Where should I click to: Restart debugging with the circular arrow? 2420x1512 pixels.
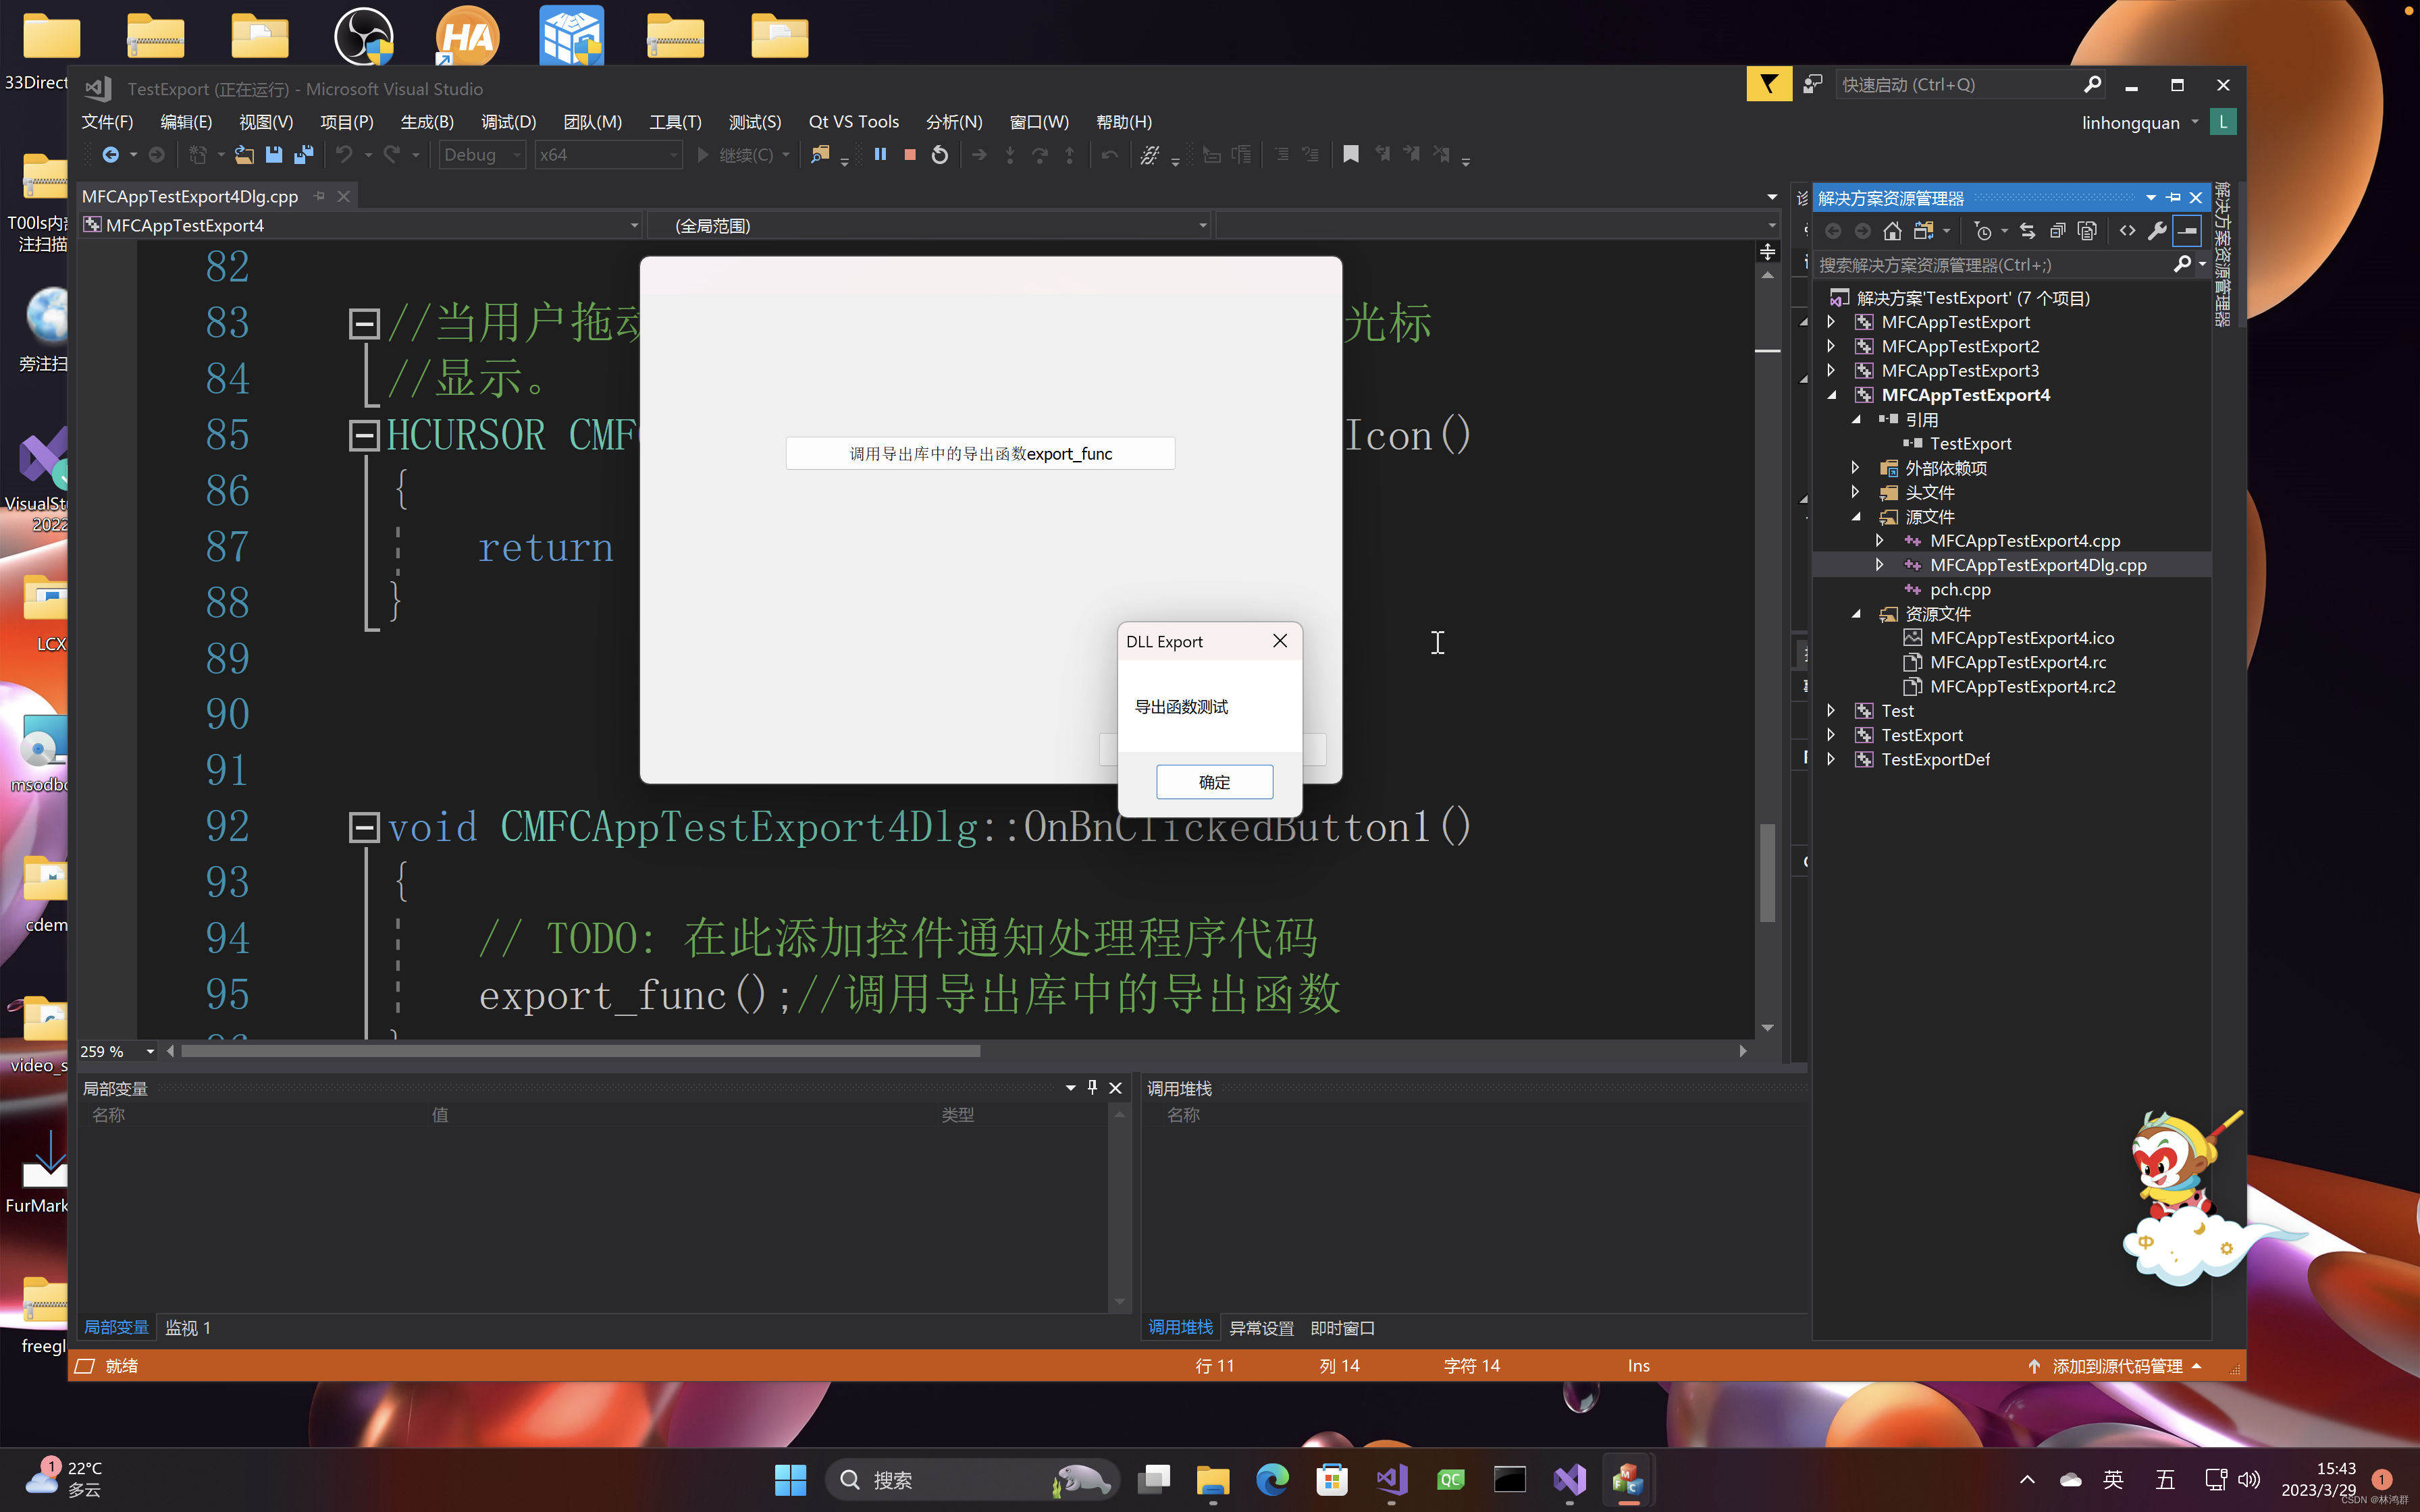point(940,155)
